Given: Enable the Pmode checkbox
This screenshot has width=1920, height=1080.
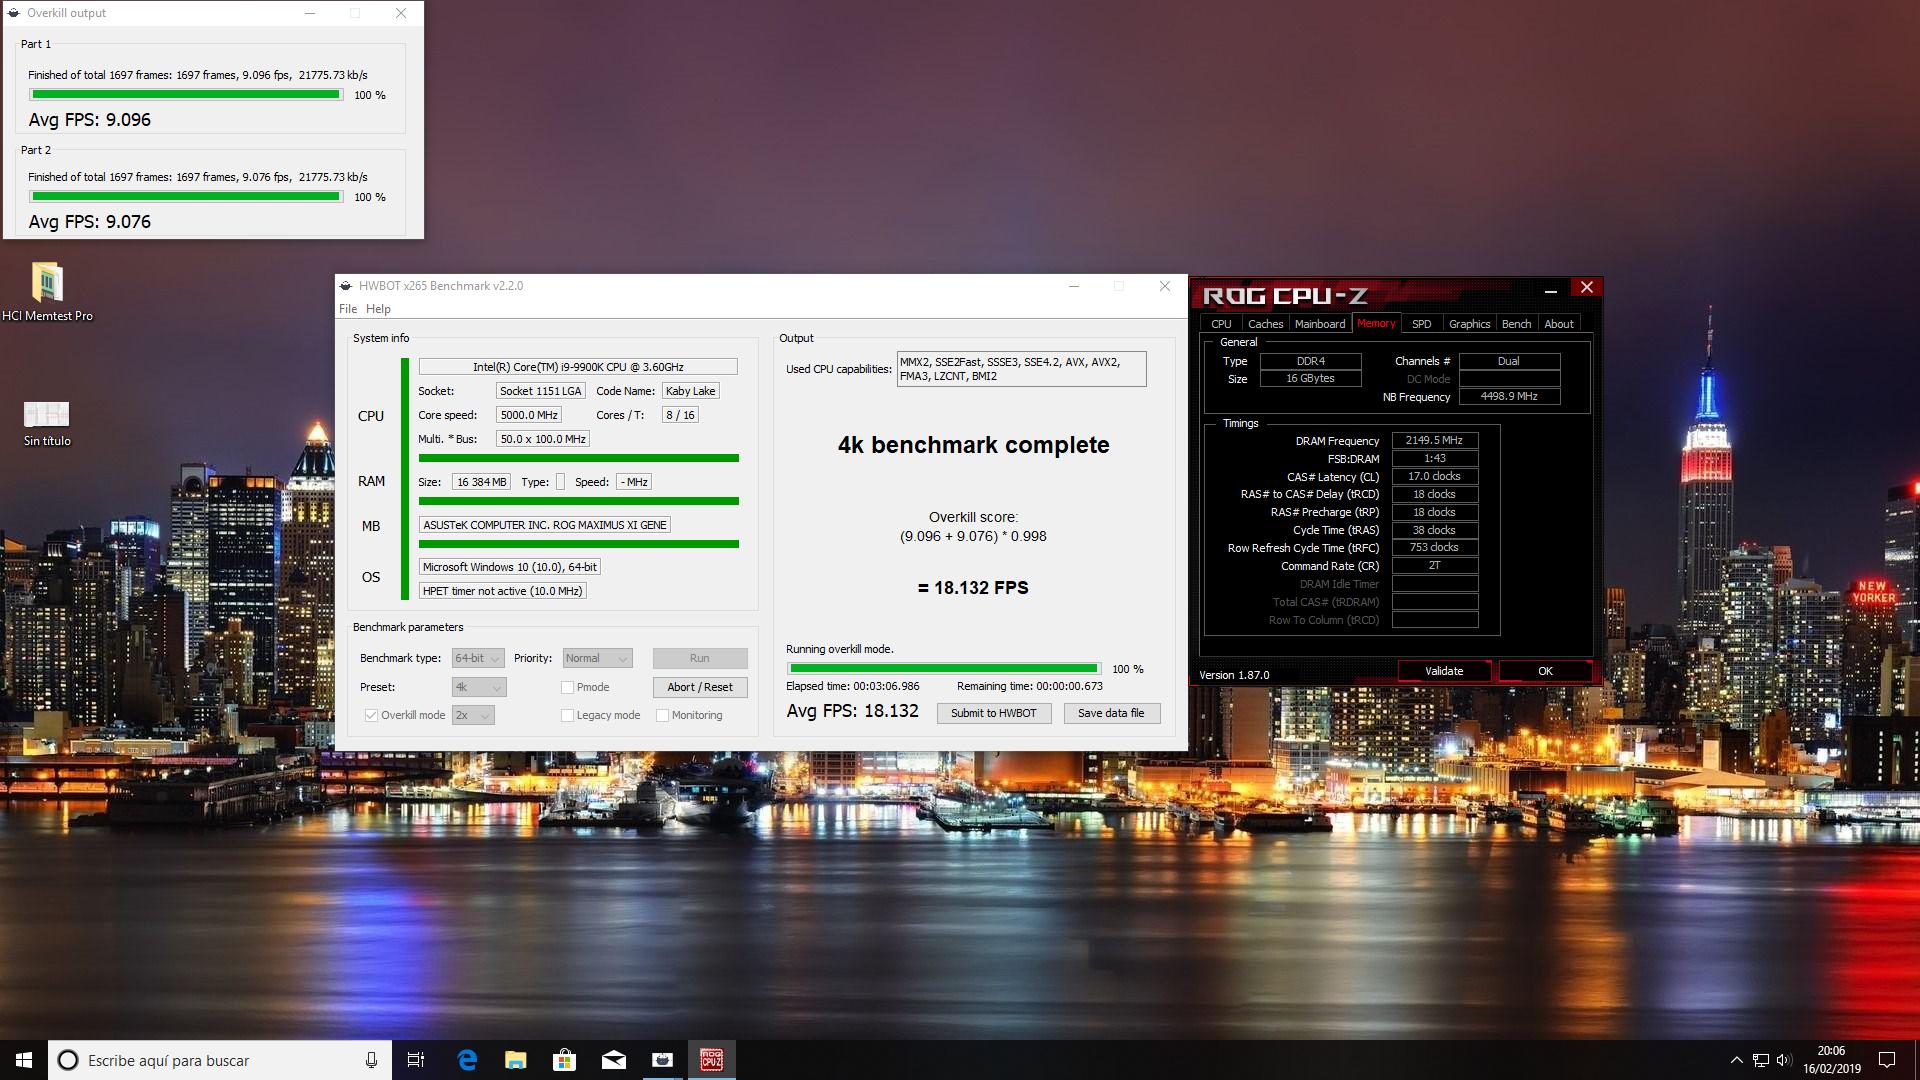Looking at the screenshot, I should (x=567, y=687).
